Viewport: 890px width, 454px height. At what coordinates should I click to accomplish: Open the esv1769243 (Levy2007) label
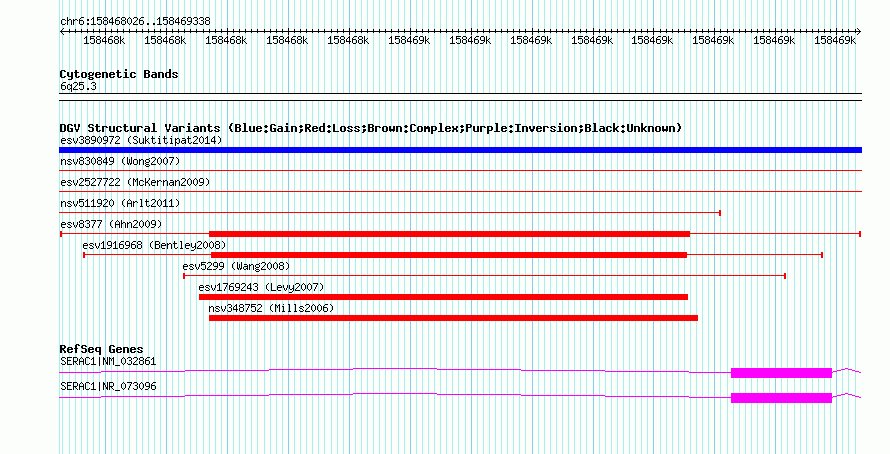262,287
